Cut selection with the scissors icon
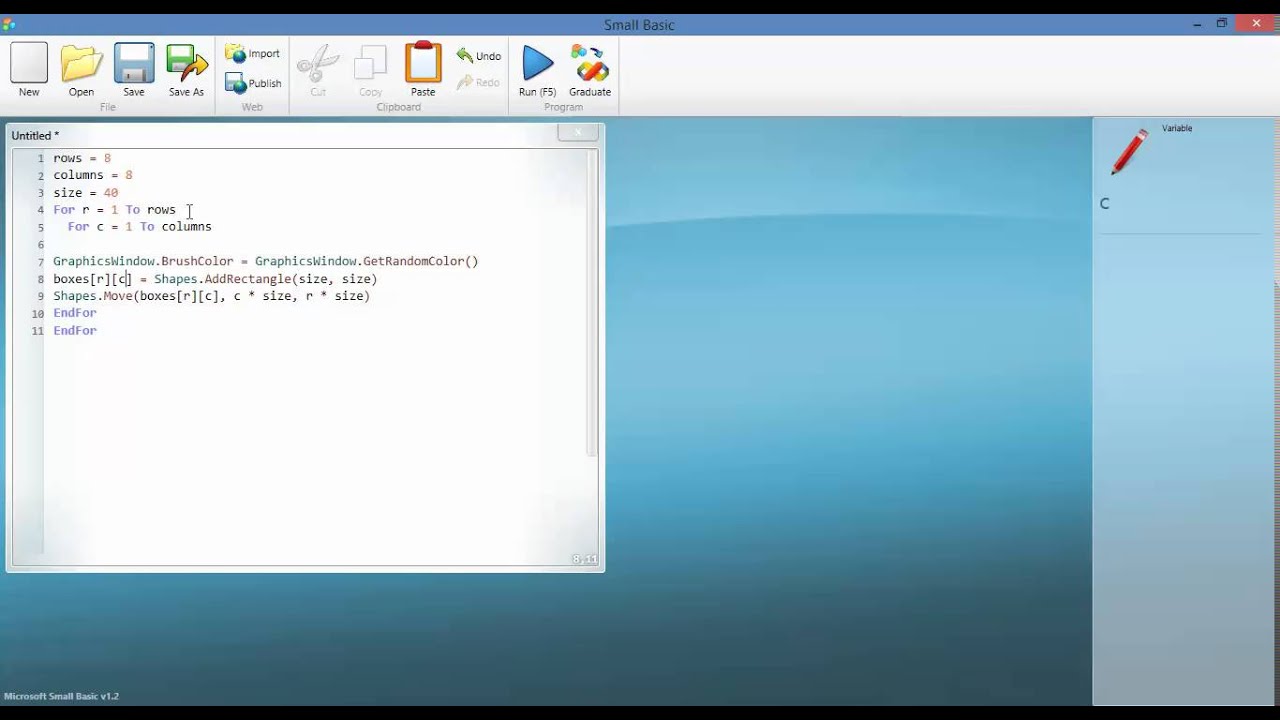Viewport: 1280px width, 720px height. tap(318, 69)
